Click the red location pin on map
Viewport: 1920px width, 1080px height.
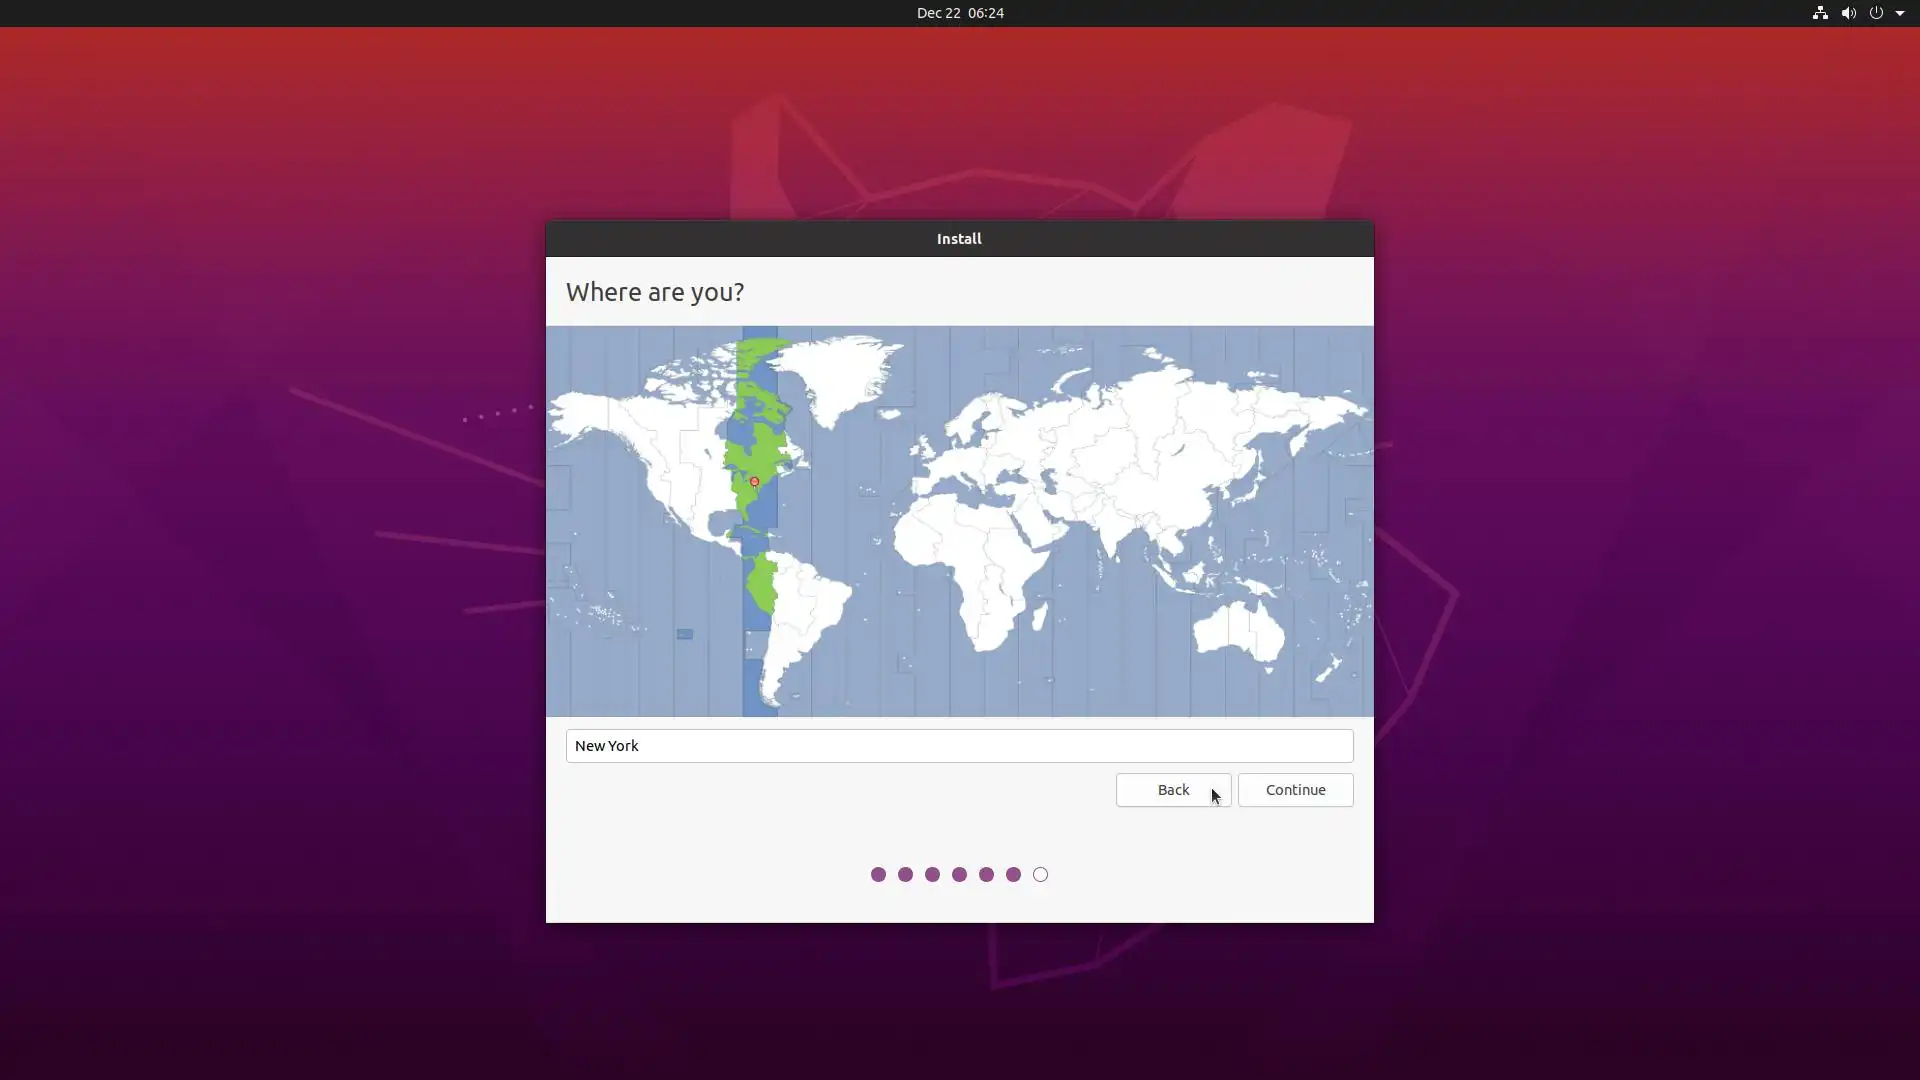pyautogui.click(x=754, y=482)
